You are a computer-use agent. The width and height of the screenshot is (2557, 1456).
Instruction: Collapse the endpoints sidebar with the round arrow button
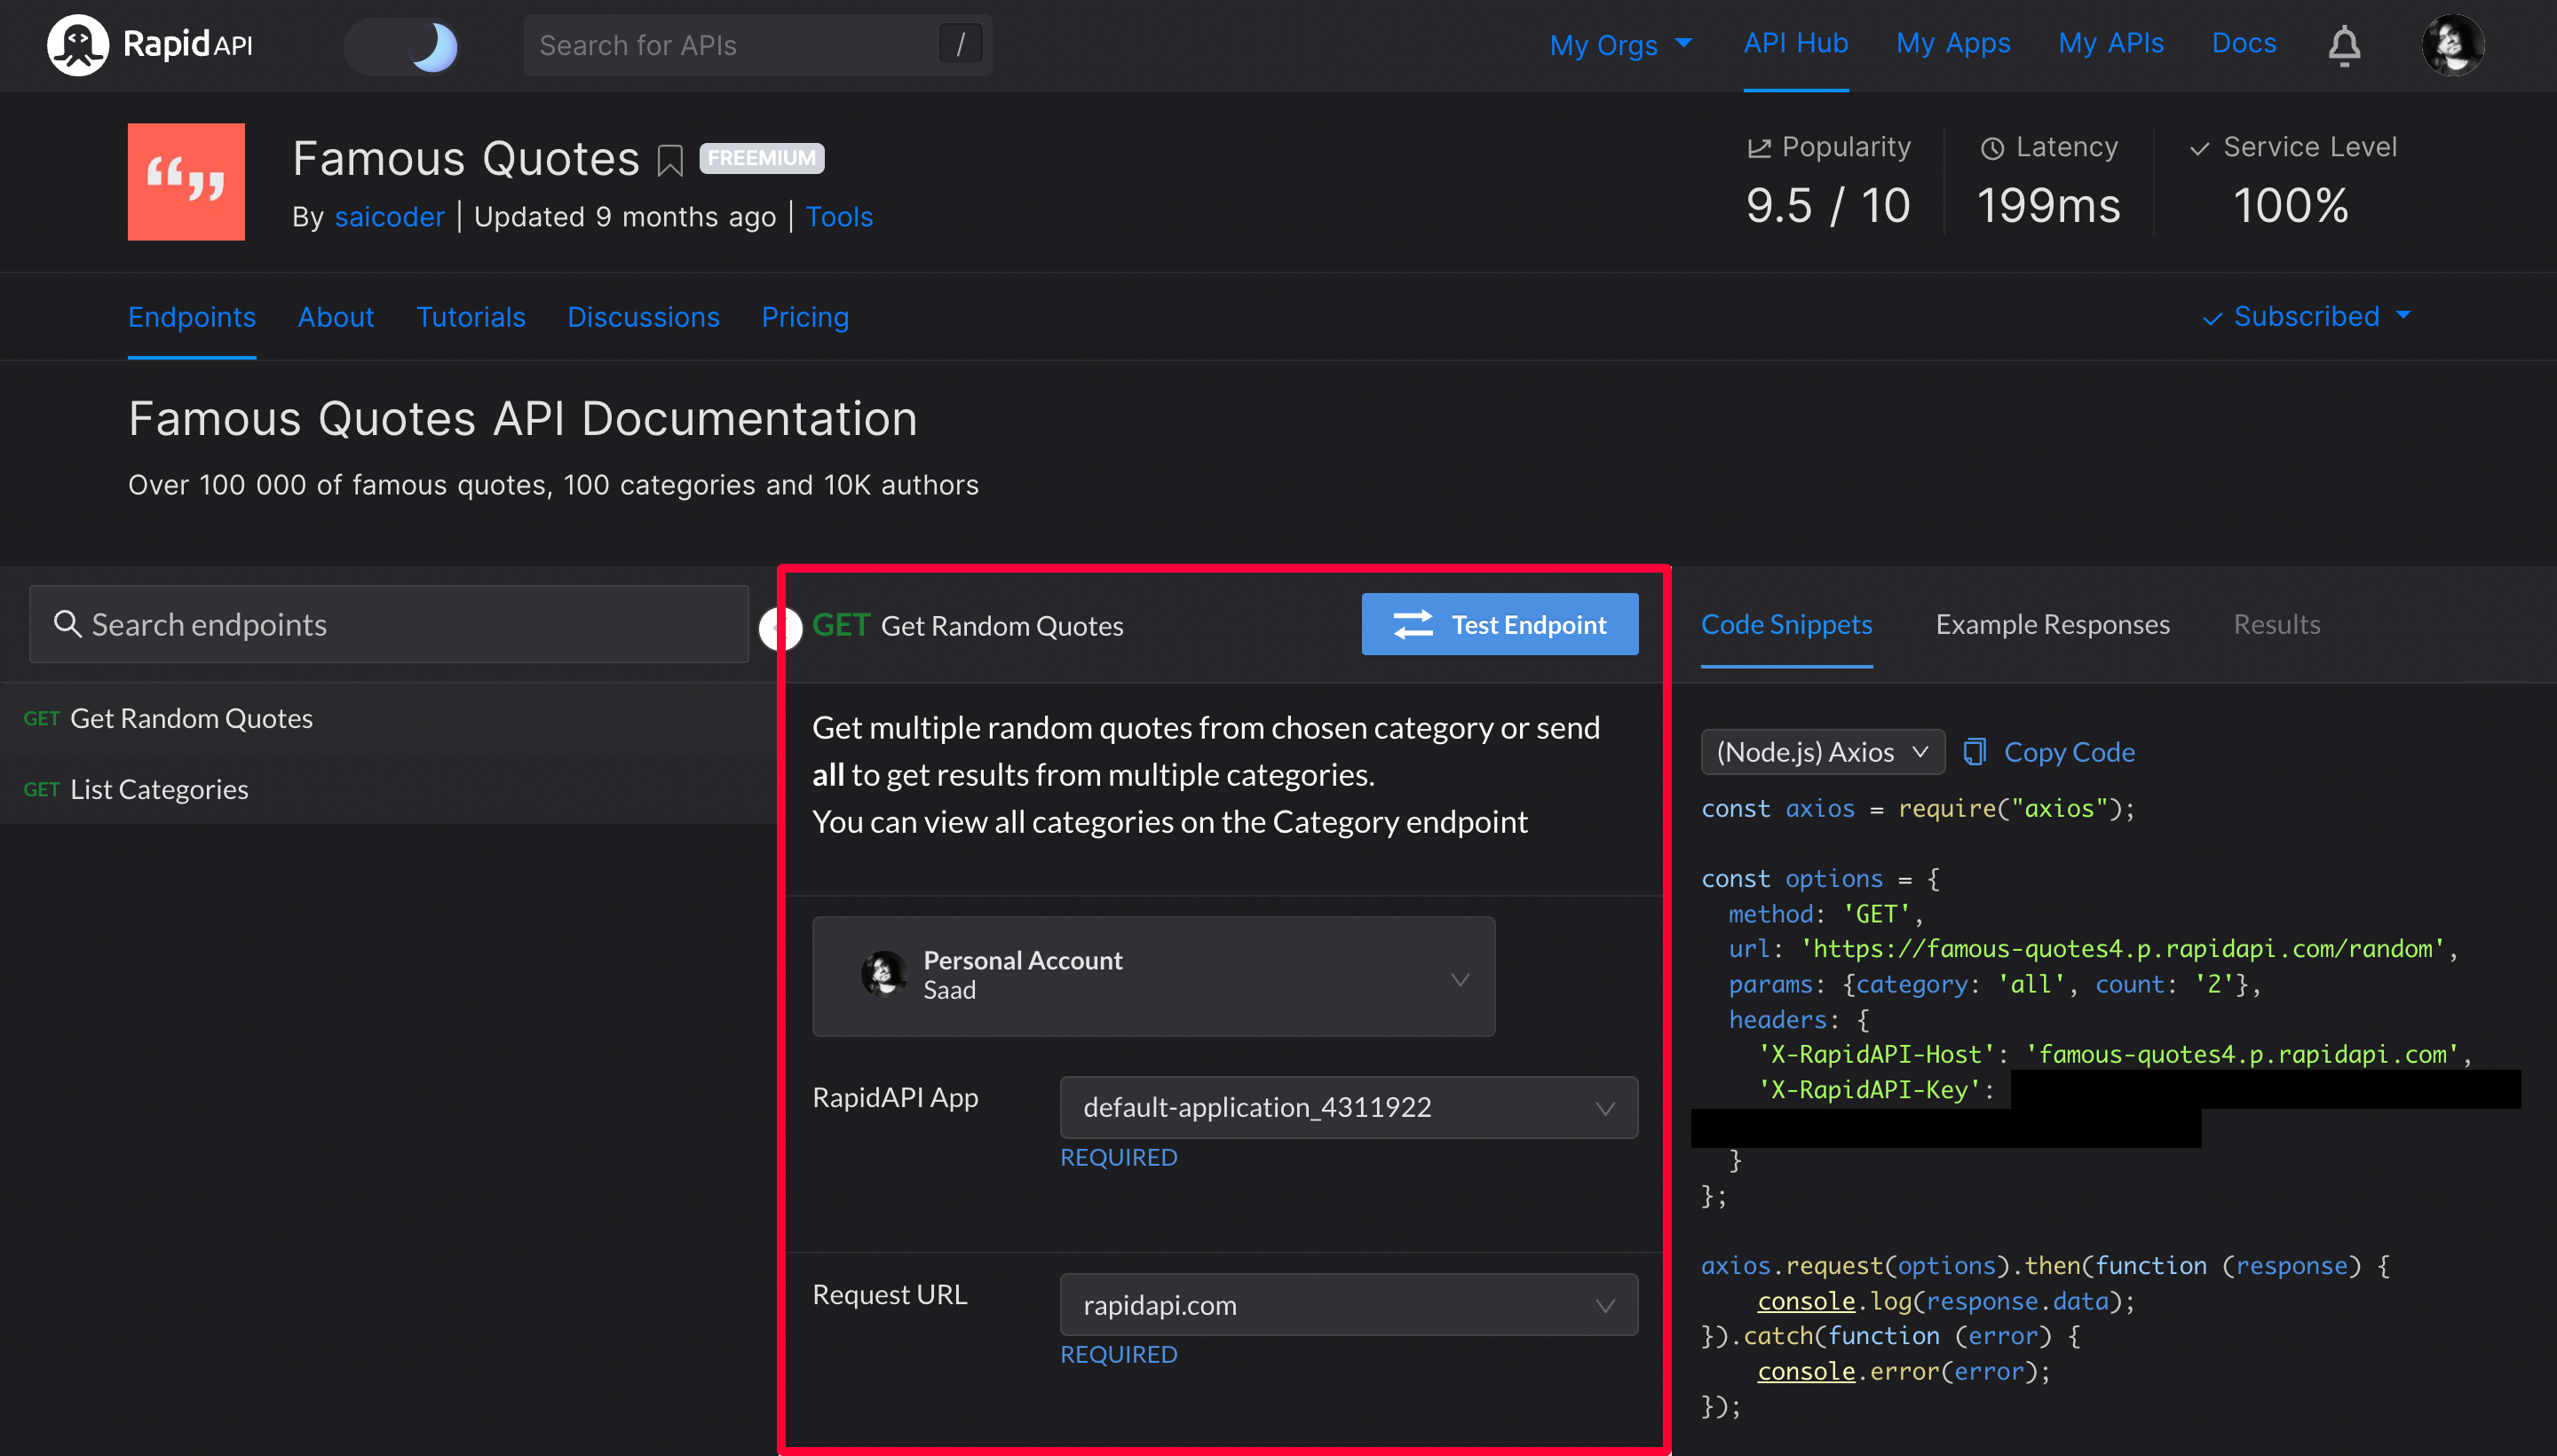781,628
